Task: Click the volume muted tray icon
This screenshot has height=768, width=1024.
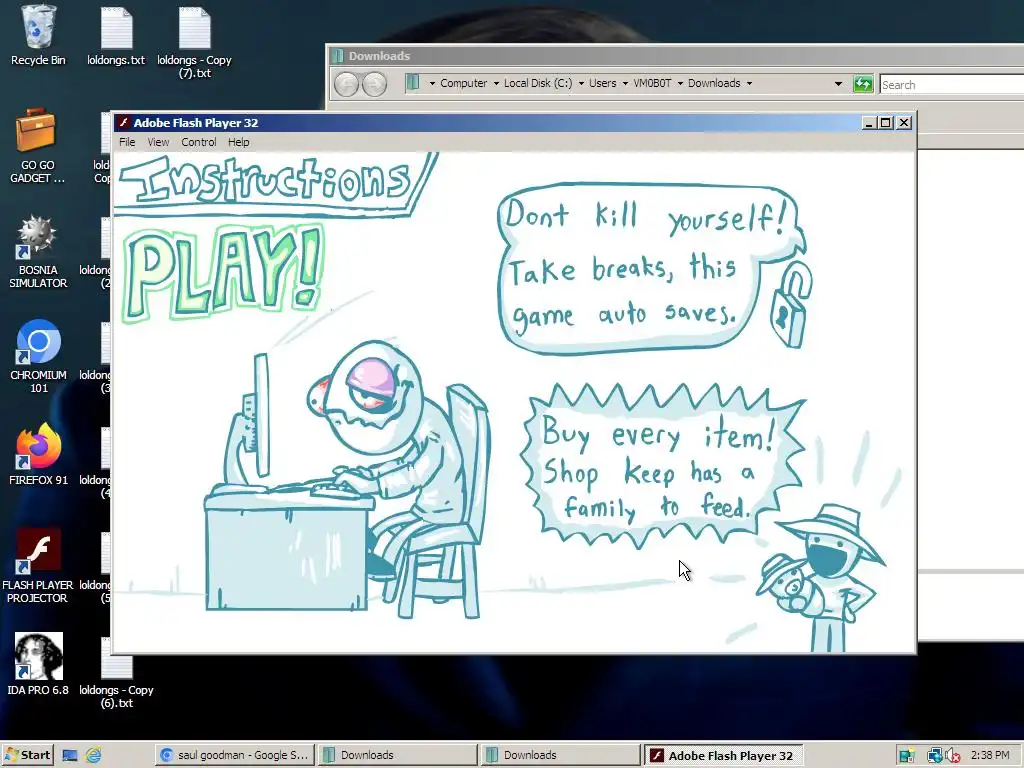Action: (953, 756)
